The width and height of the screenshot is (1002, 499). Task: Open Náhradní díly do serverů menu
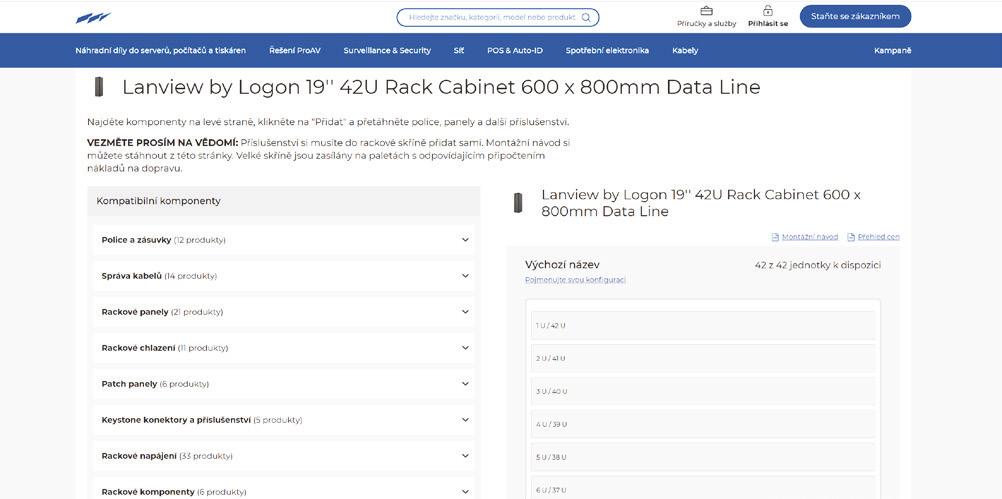pyautogui.click(x=160, y=50)
